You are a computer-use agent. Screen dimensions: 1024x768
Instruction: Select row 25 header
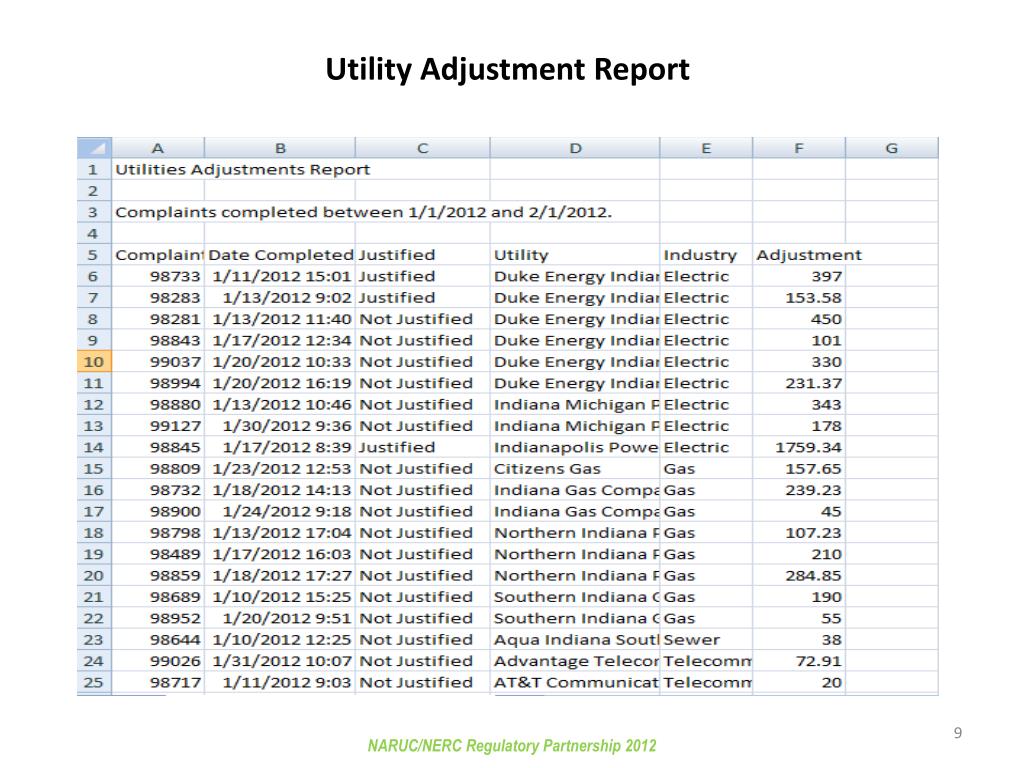pyautogui.click(x=94, y=682)
